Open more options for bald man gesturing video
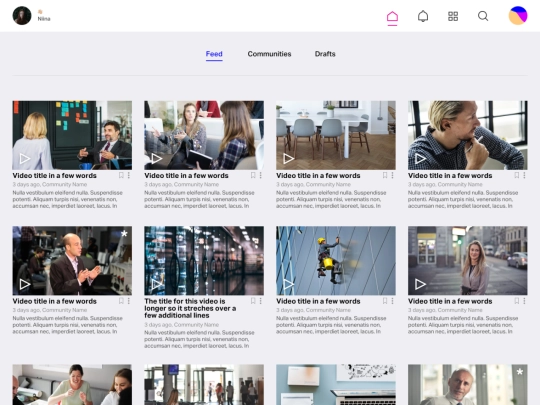Viewport: 540px width, 405px height. (x=129, y=301)
